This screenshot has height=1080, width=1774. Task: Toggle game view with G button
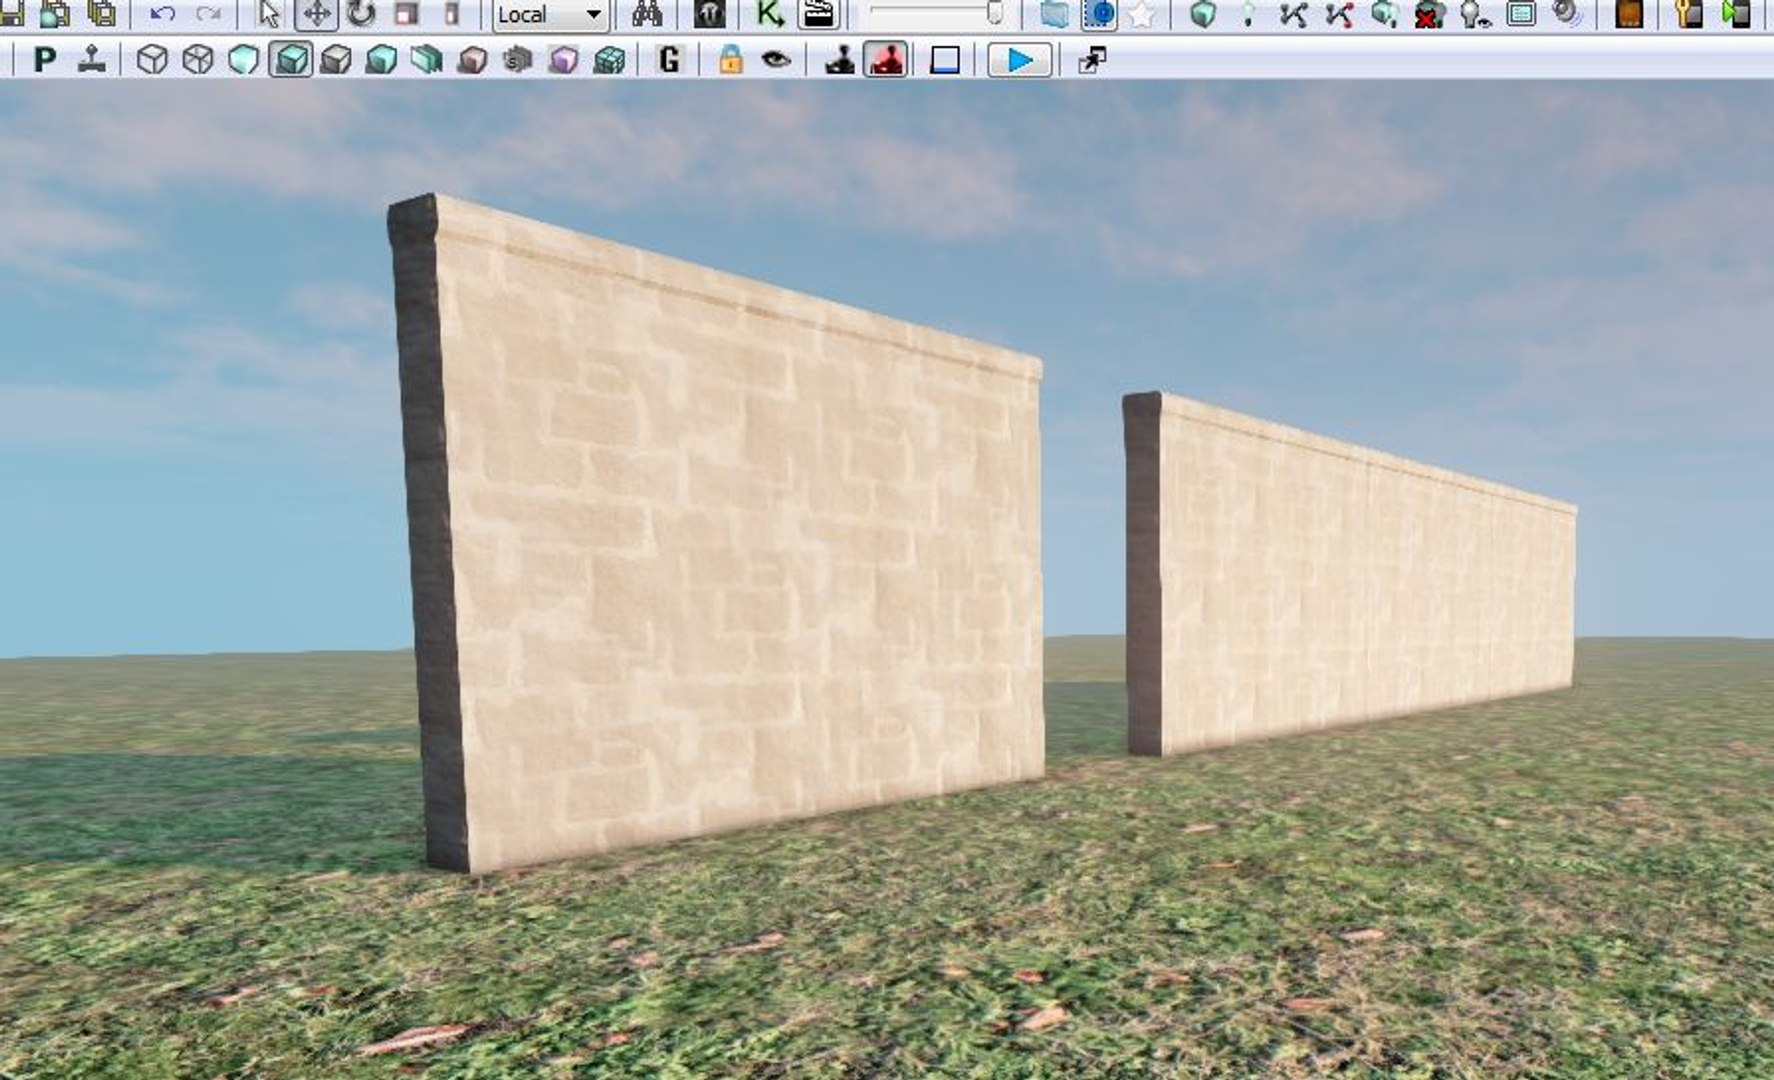coord(669,60)
